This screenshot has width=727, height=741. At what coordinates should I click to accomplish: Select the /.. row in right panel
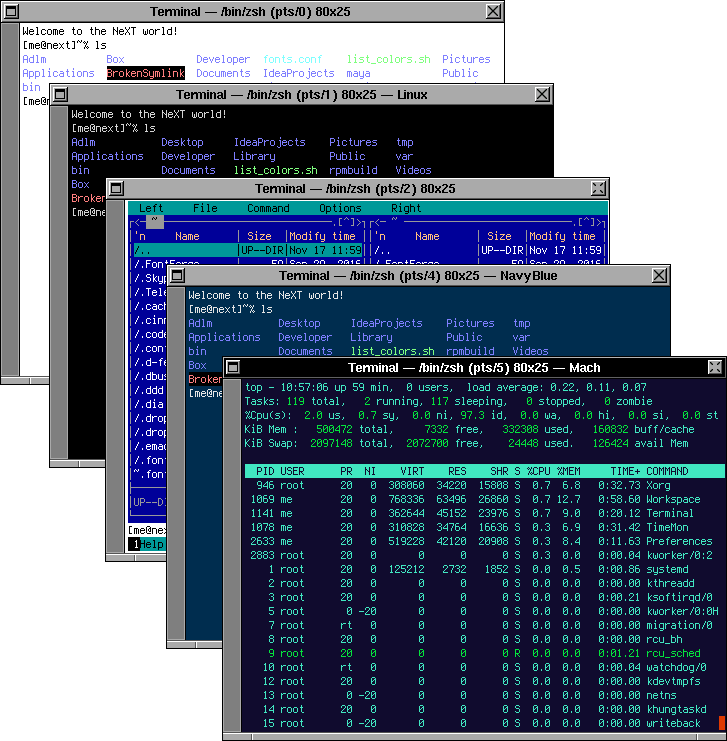[488, 250]
